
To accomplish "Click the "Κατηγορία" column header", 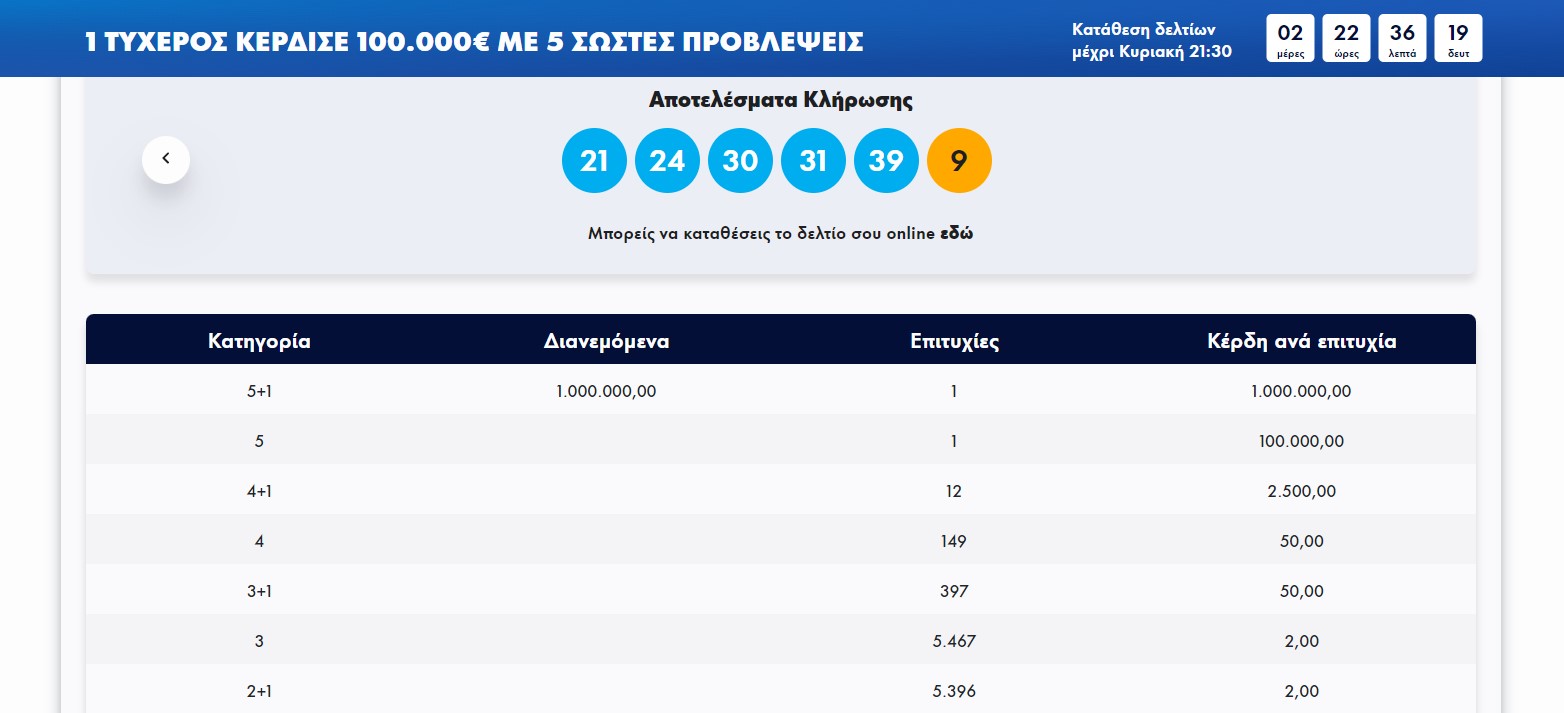I will point(259,341).
